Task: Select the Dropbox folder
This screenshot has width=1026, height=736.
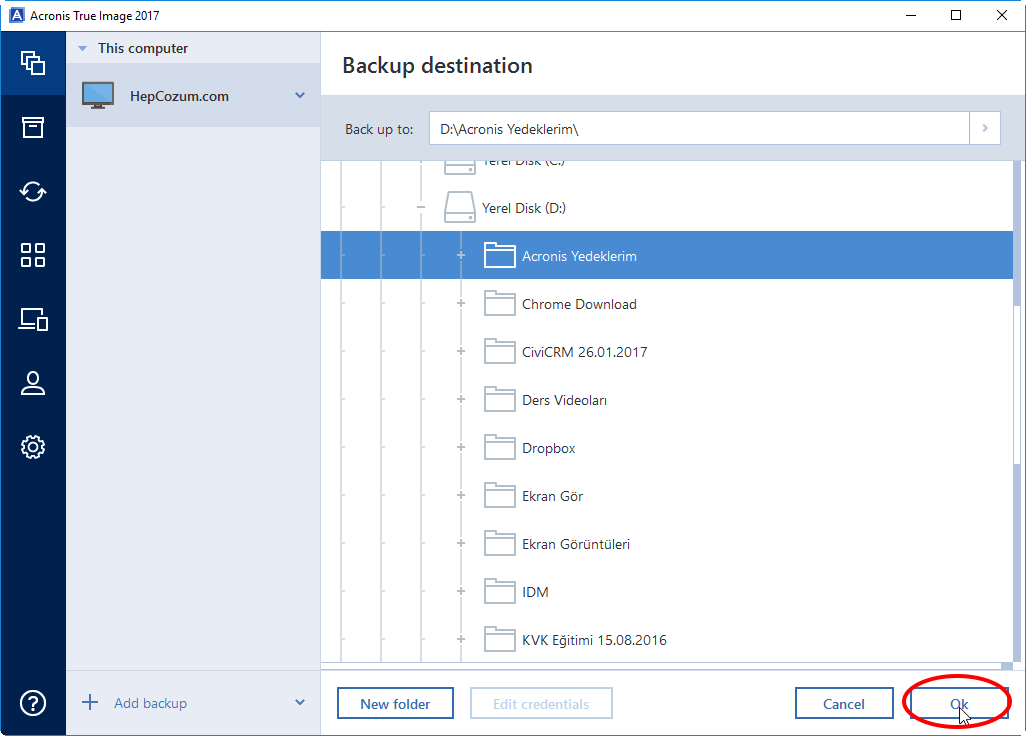Action: point(548,448)
